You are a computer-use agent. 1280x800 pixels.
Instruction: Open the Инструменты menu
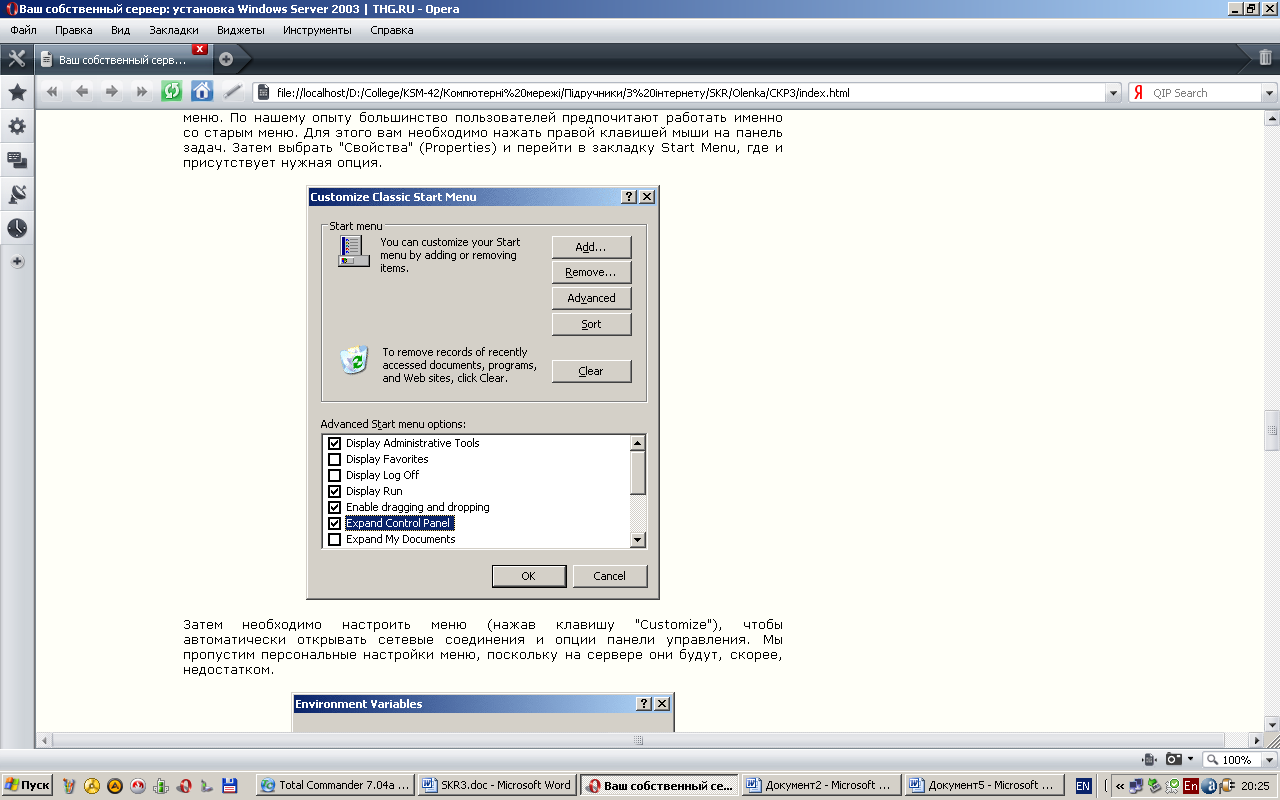click(x=317, y=30)
